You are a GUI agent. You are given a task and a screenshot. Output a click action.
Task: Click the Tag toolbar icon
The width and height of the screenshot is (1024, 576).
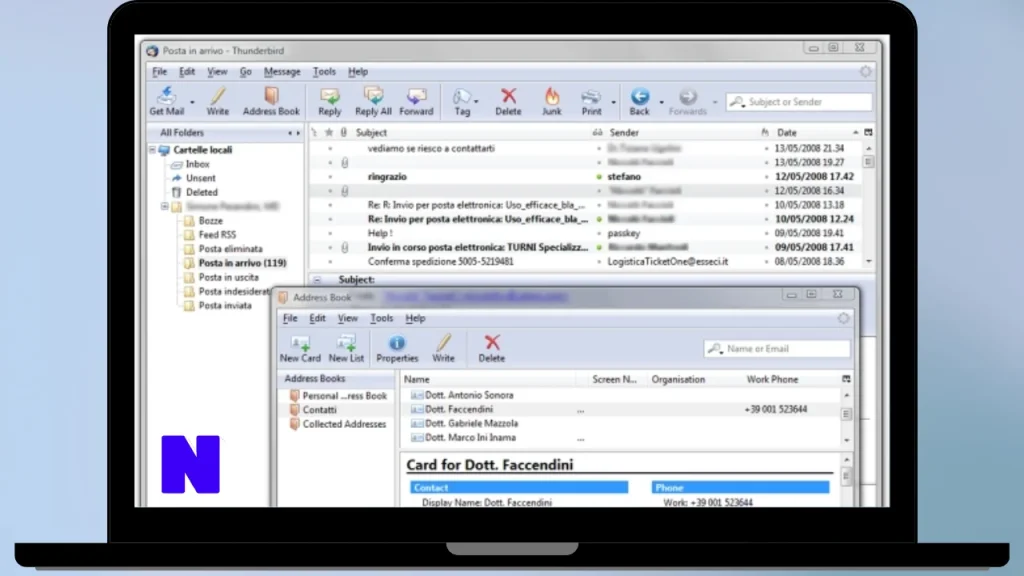click(x=461, y=102)
